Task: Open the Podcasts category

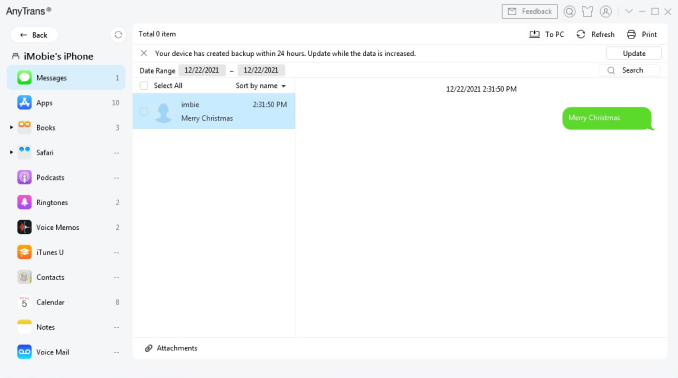Action: click(x=66, y=178)
